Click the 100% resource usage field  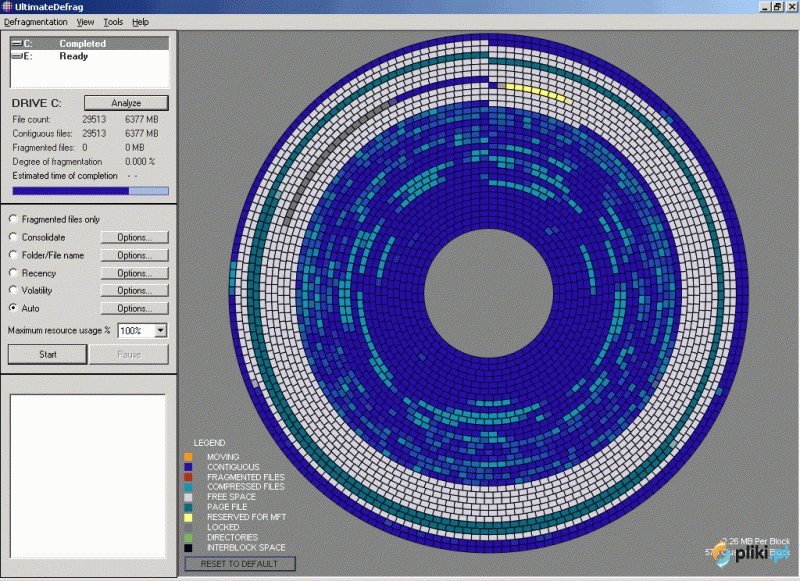pyautogui.click(x=136, y=331)
